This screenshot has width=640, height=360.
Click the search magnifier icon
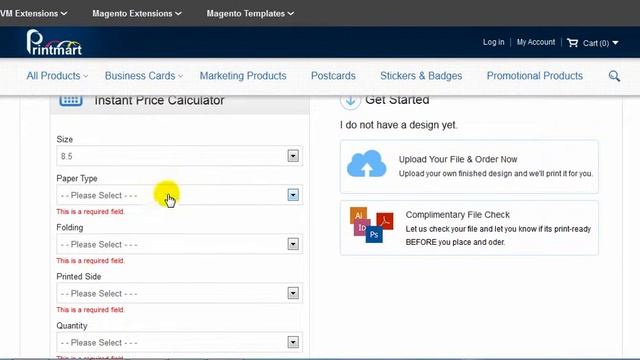click(x=614, y=76)
